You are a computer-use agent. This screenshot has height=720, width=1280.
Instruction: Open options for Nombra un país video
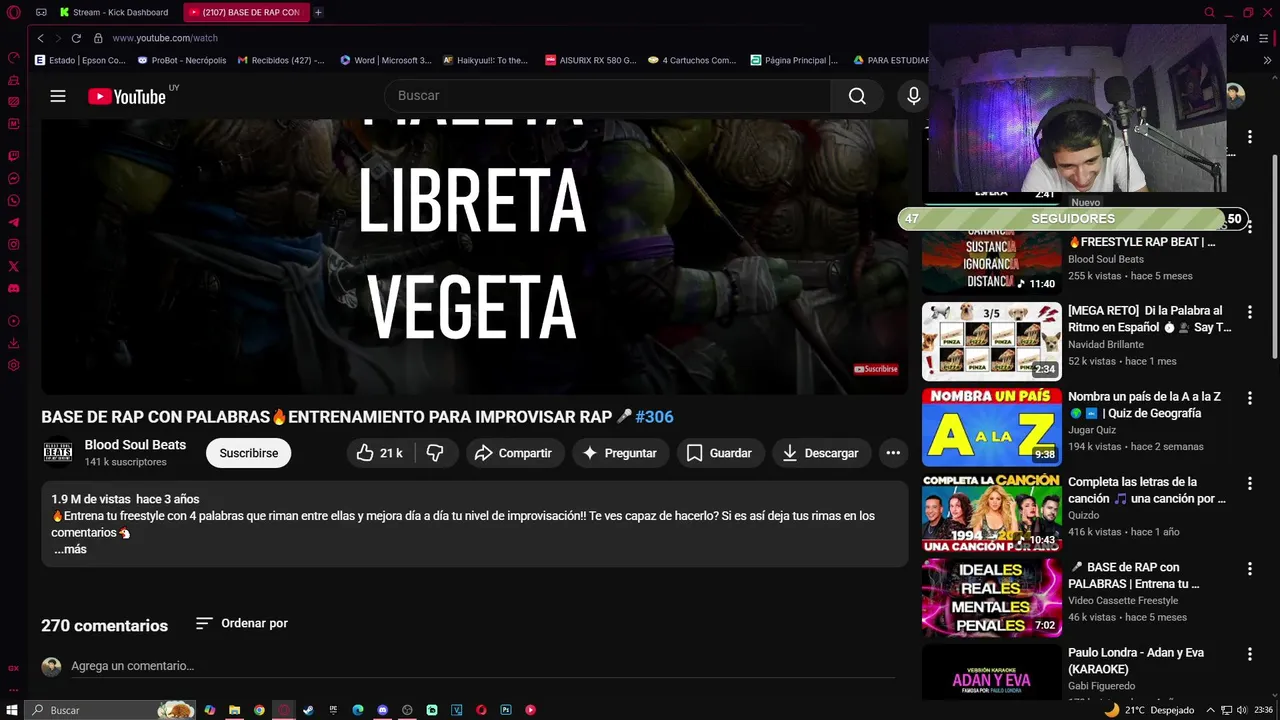pos(1249,398)
